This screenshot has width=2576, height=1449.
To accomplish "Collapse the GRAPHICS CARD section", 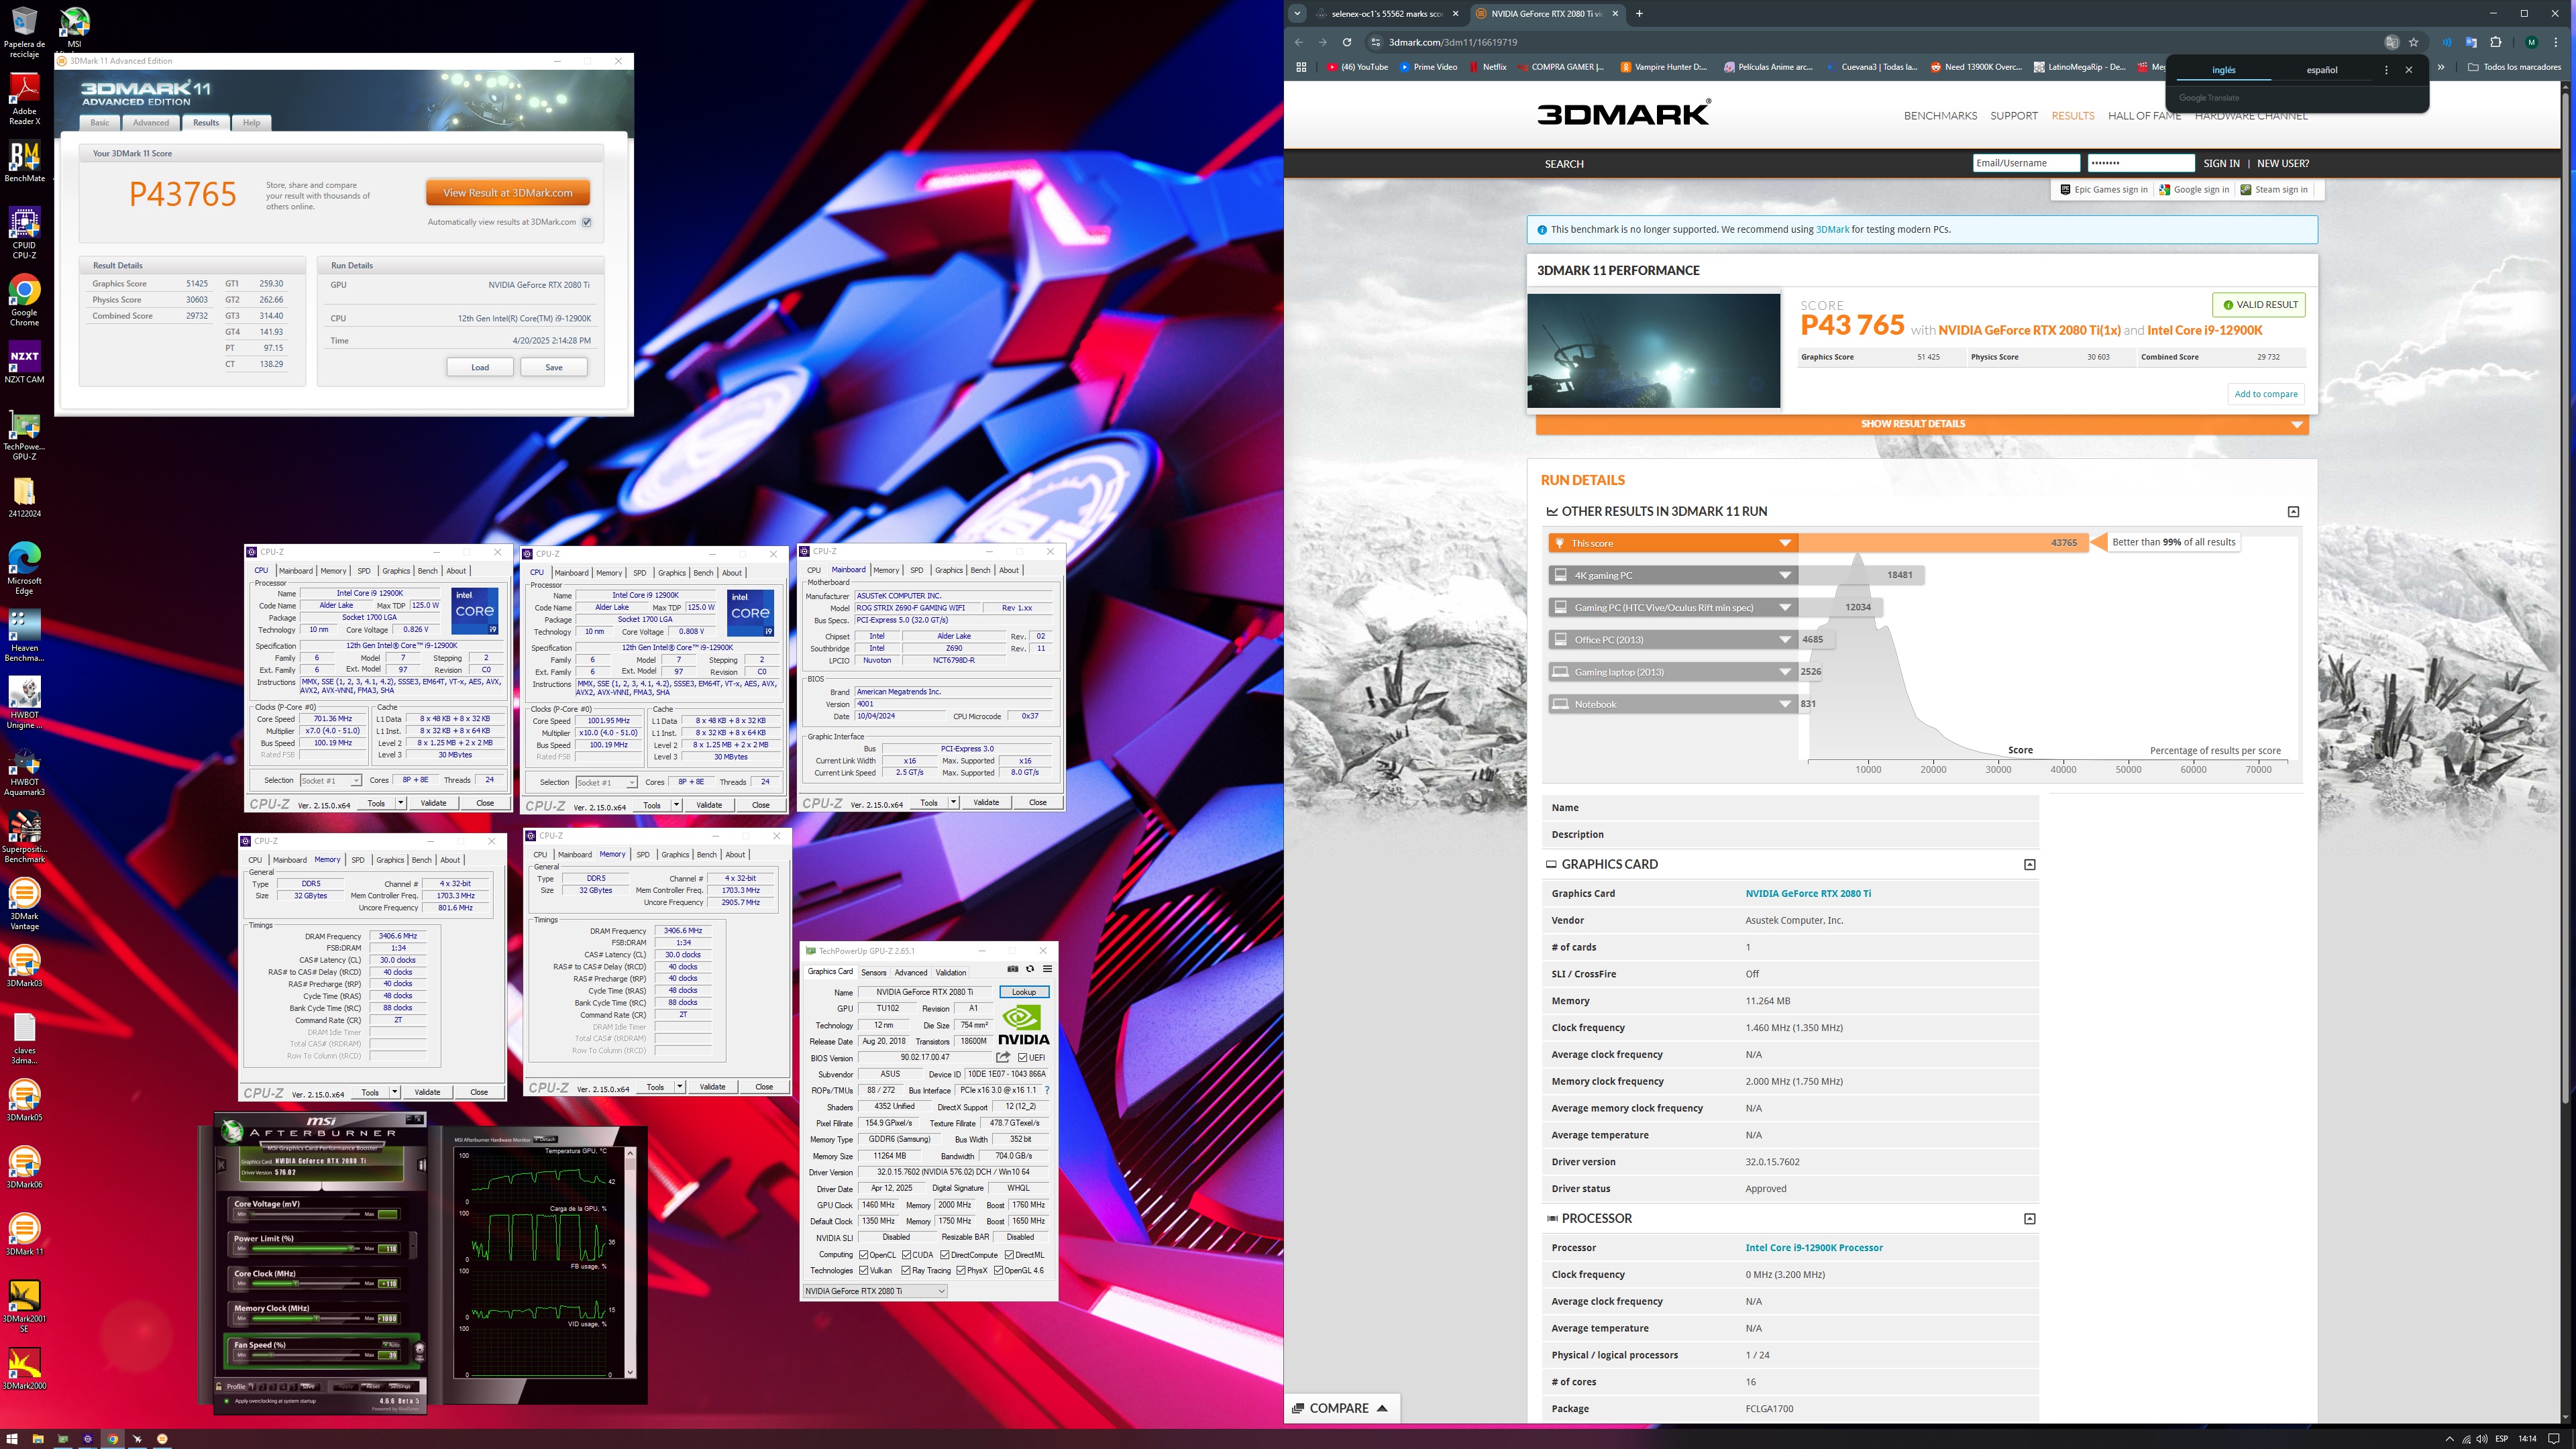I will tap(2029, 864).
